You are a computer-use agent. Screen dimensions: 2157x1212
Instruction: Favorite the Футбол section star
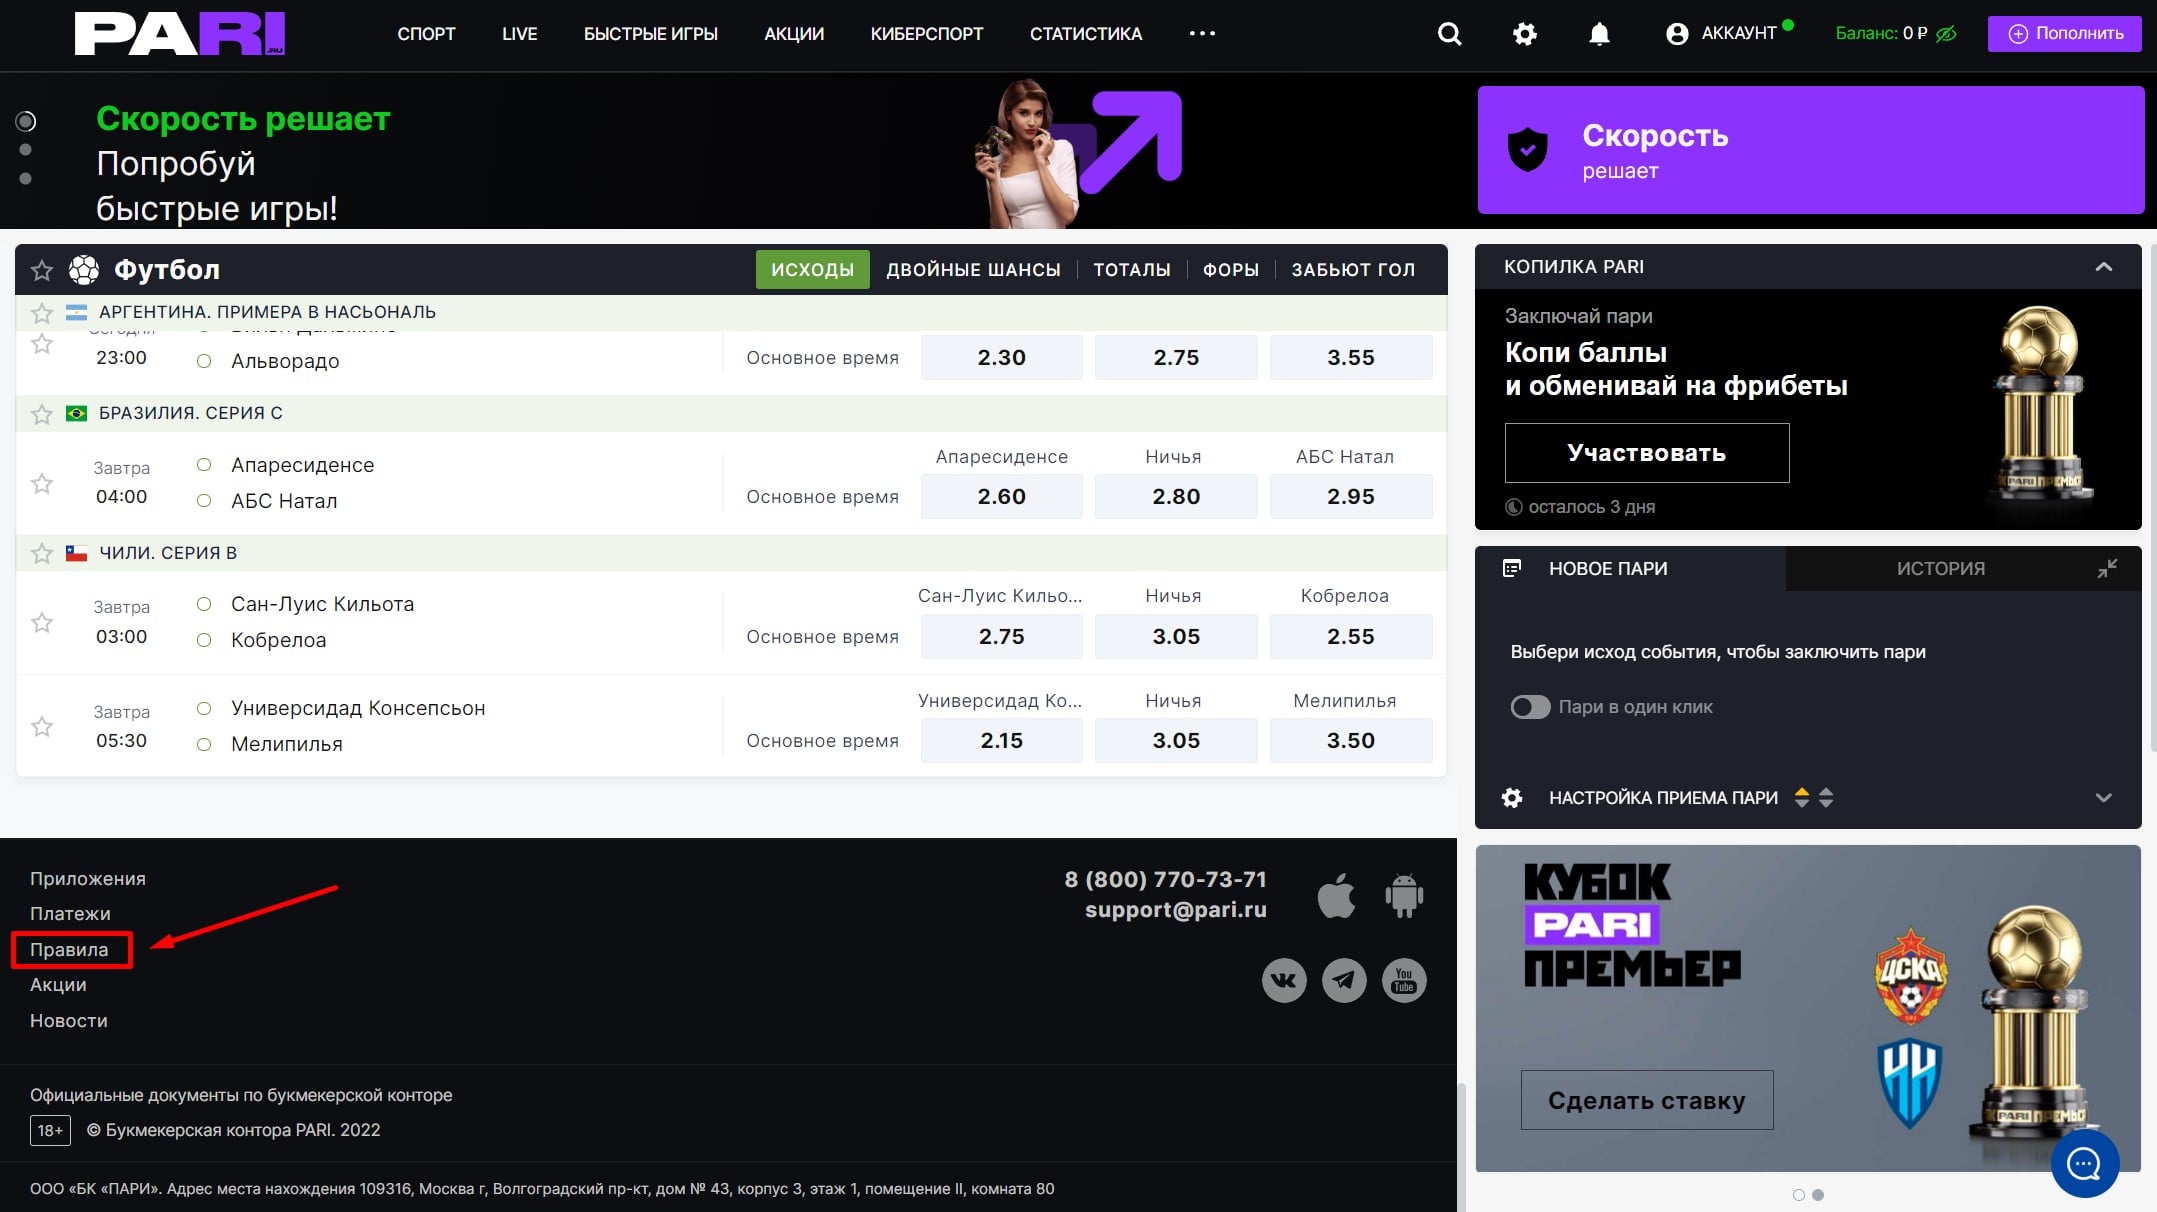pyautogui.click(x=42, y=270)
